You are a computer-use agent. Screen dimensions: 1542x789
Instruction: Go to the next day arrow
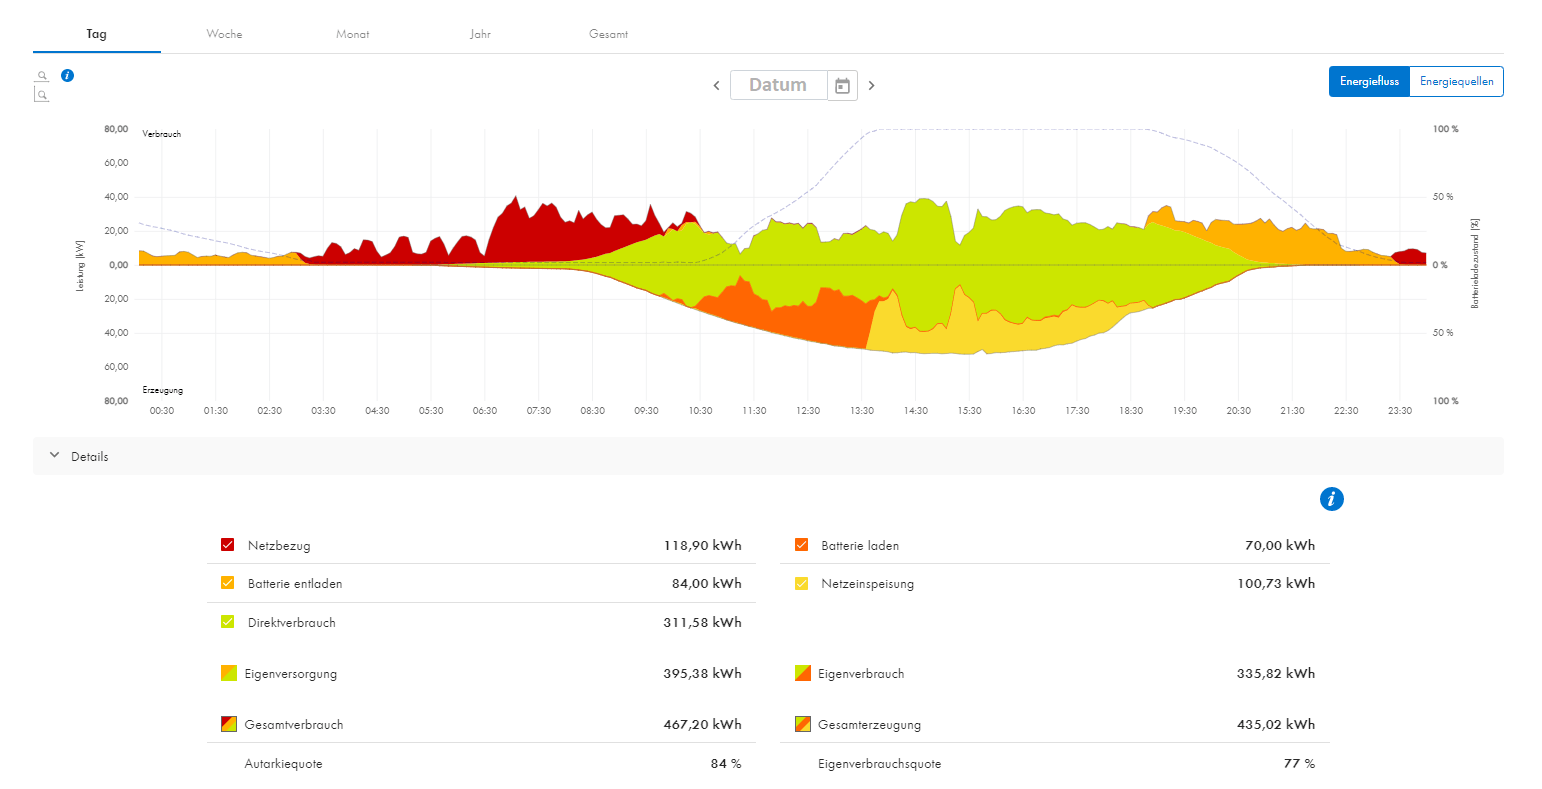871,86
